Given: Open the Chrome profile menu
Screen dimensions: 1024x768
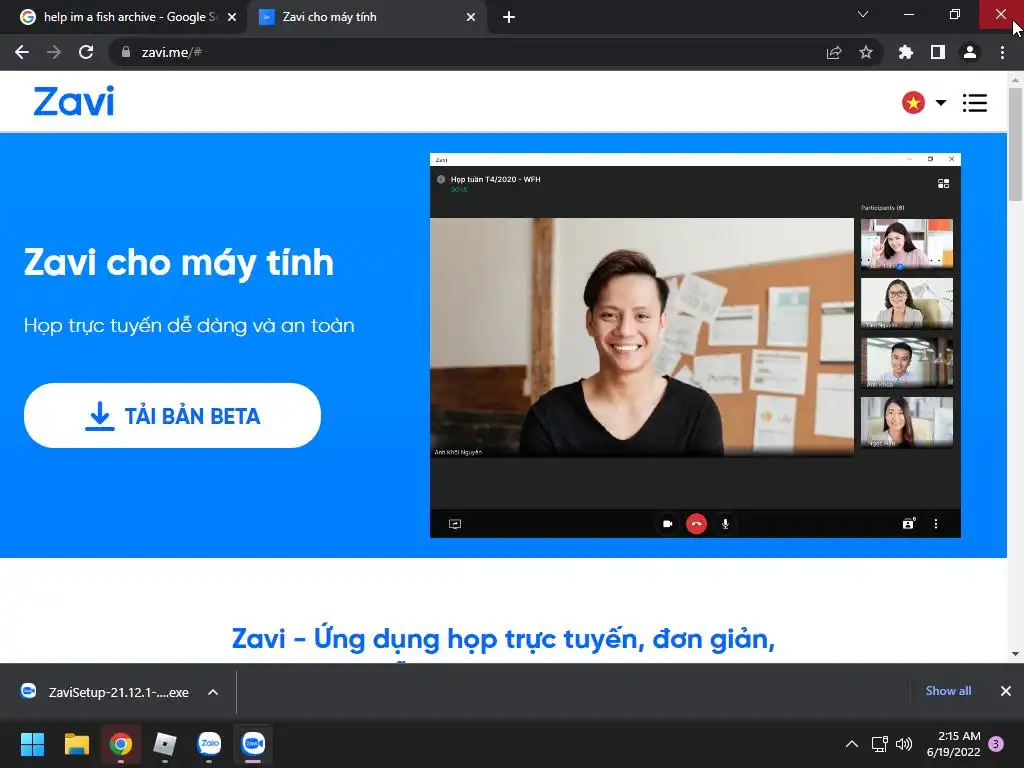Looking at the screenshot, I should 970,52.
